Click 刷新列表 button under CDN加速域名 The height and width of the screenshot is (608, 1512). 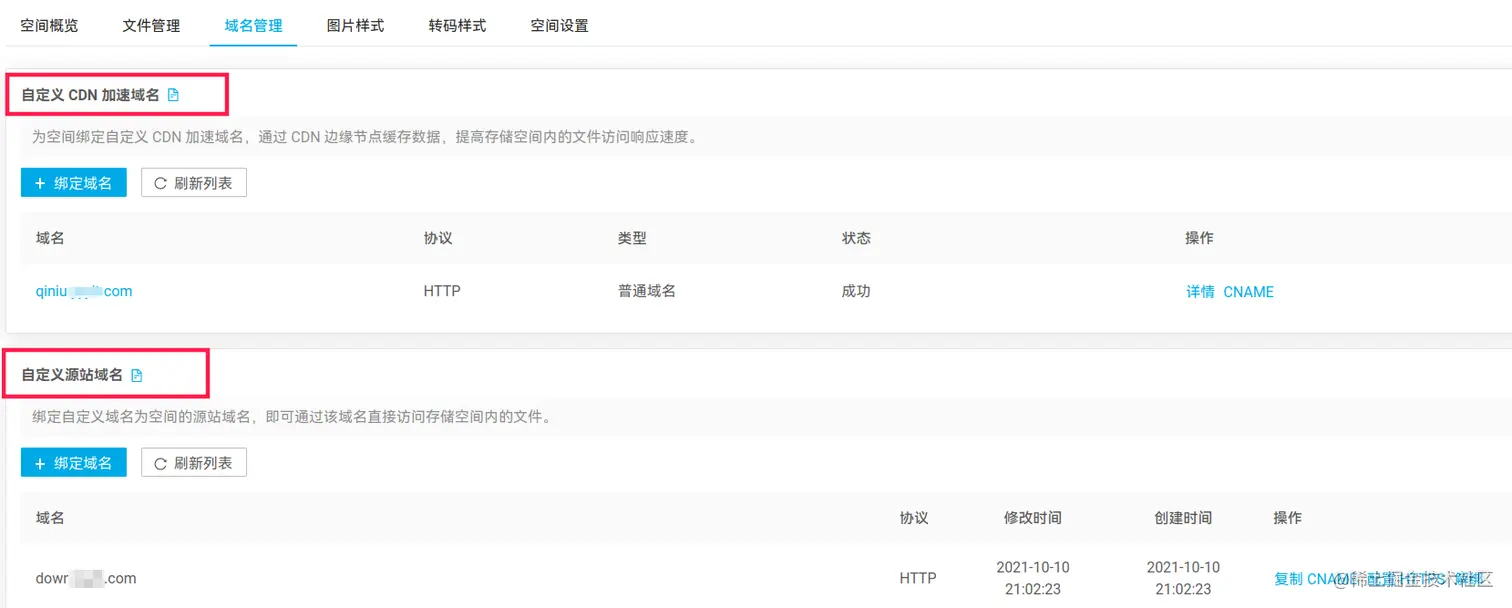(x=194, y=182)
